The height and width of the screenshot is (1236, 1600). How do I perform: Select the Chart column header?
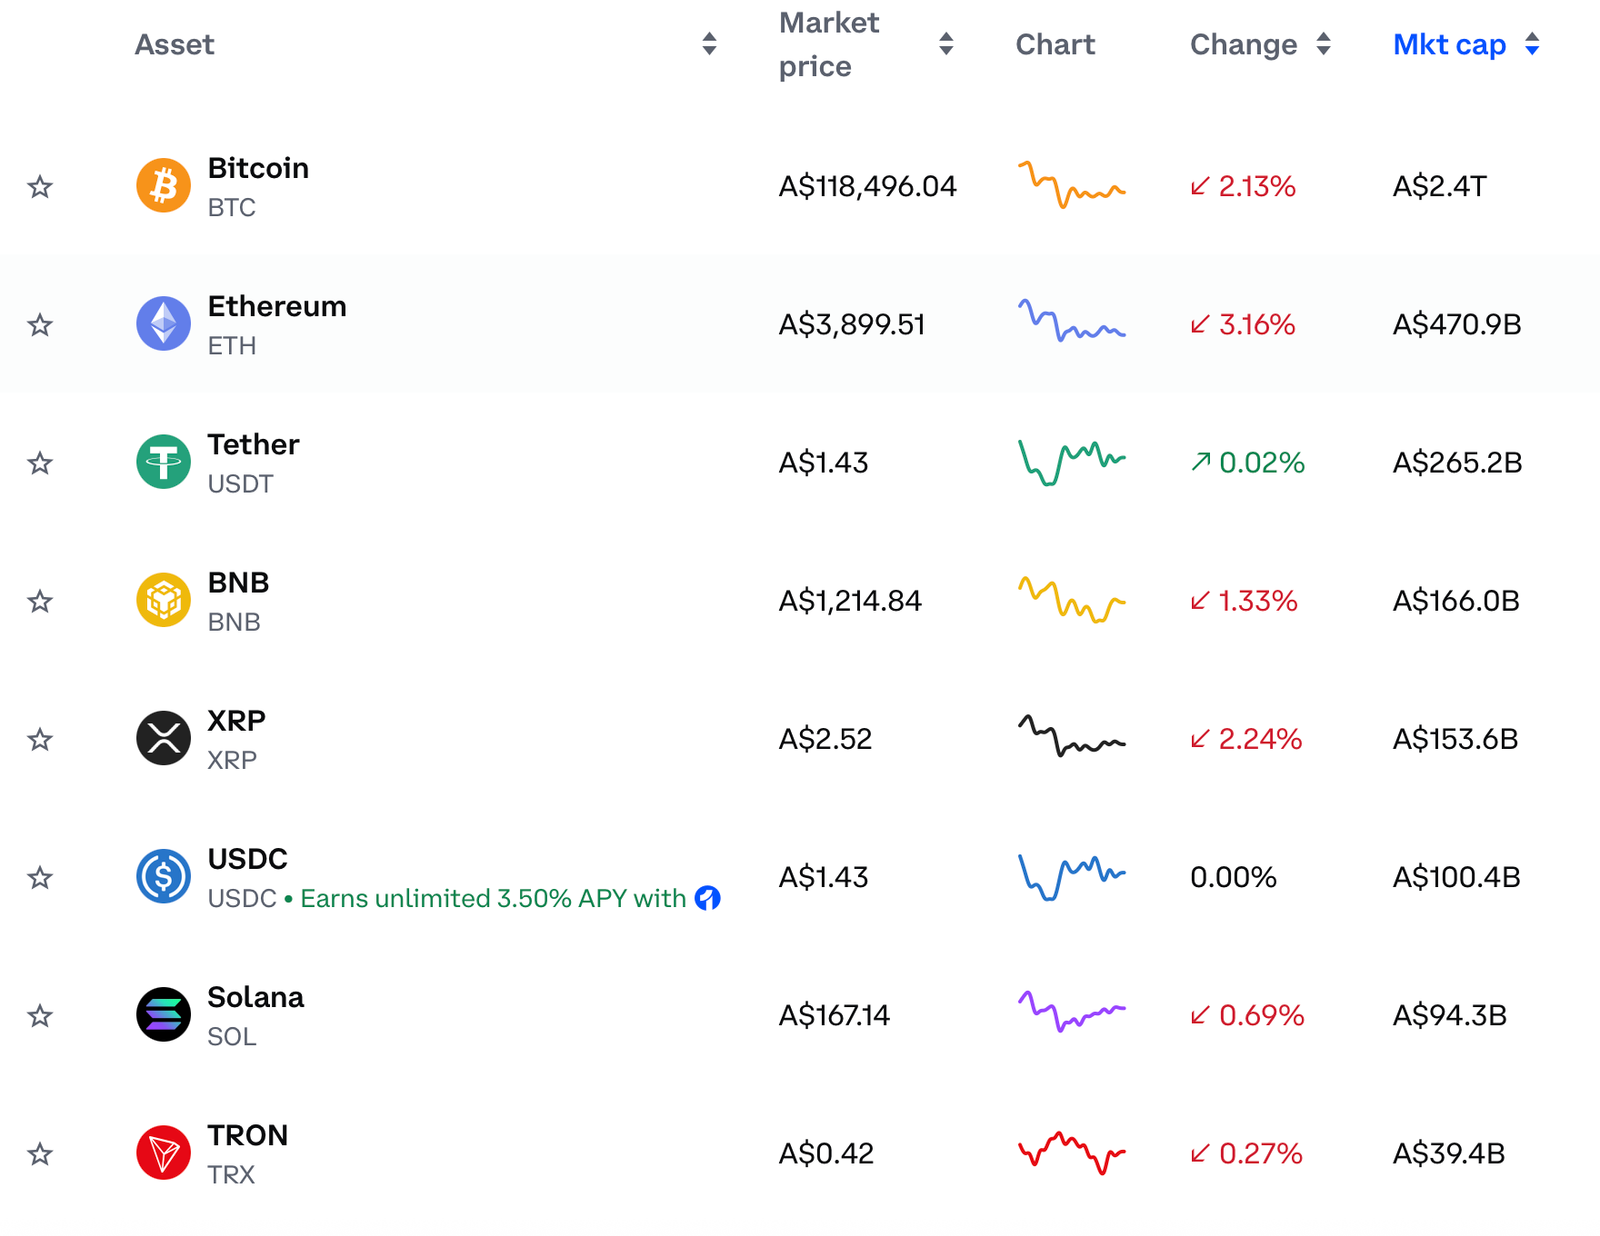point(1055,44)
